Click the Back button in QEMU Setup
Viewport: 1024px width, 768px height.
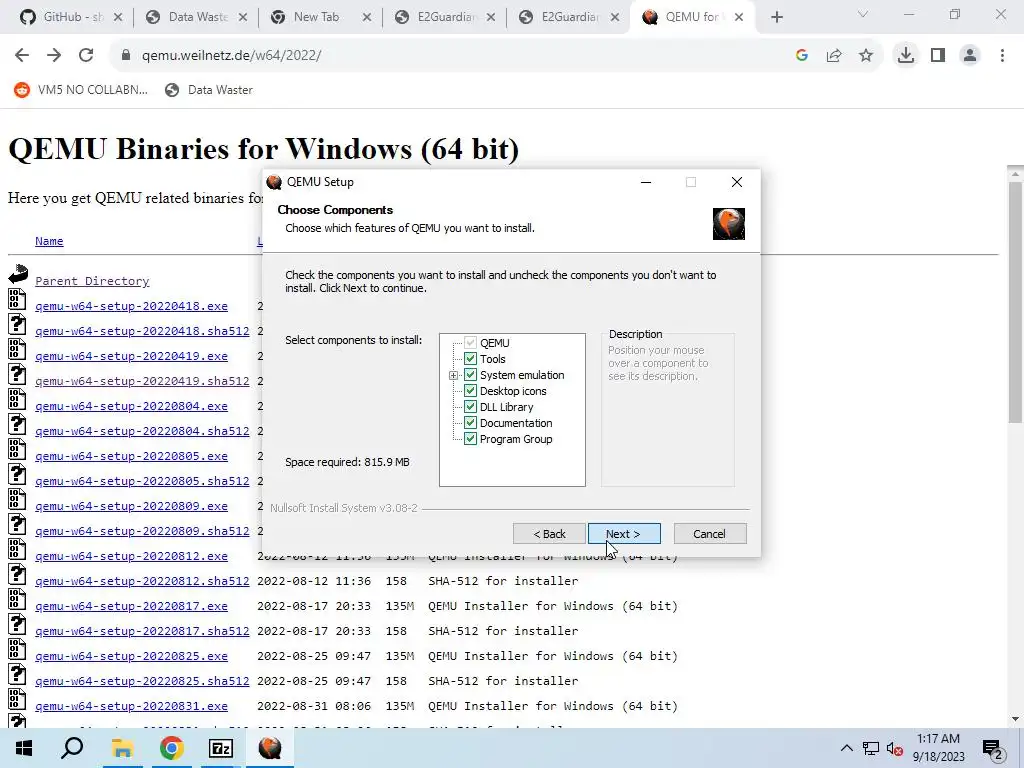[x=549, y=534]
